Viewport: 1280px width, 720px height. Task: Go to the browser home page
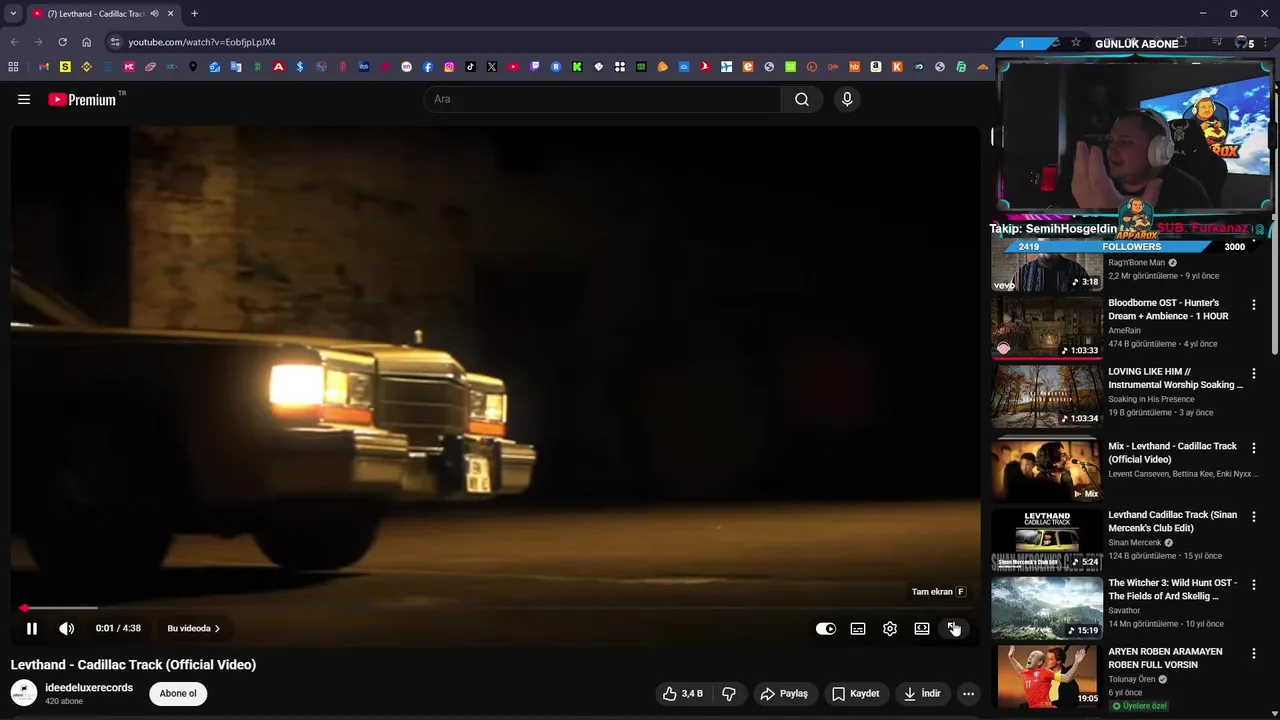tap(86, 42)
